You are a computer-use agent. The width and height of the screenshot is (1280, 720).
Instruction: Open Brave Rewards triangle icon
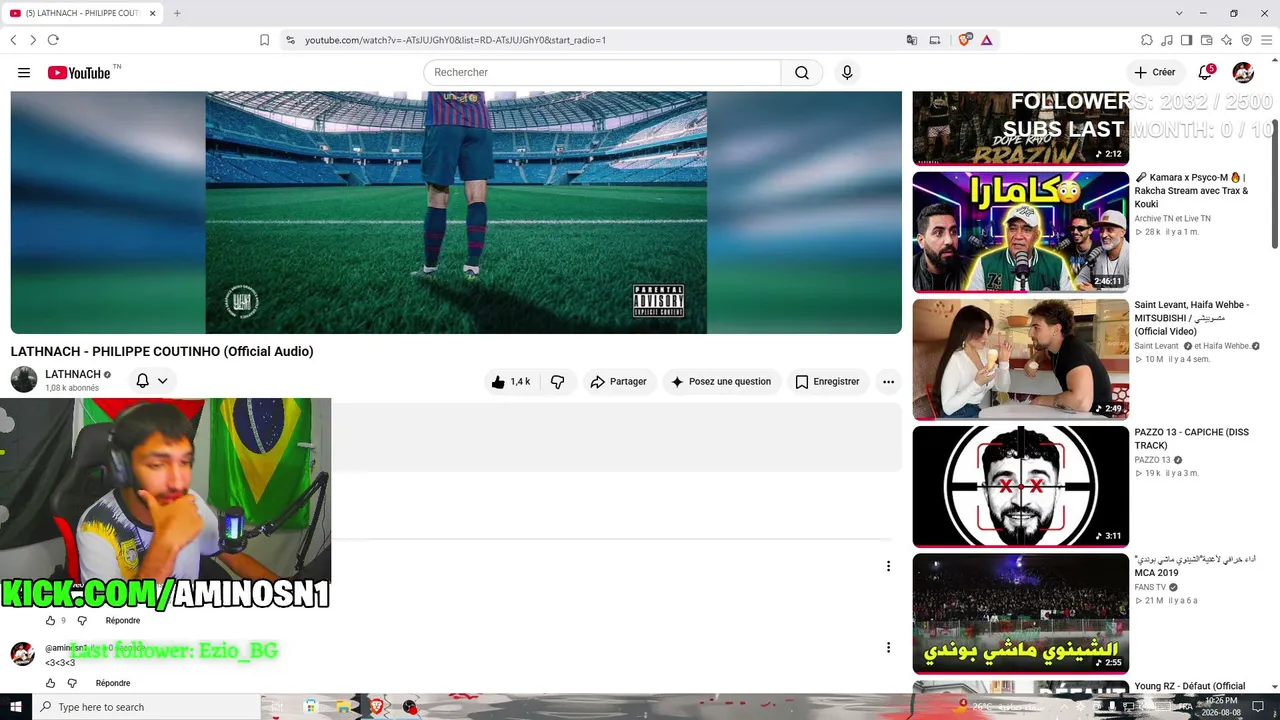click(x=987, y=40)
